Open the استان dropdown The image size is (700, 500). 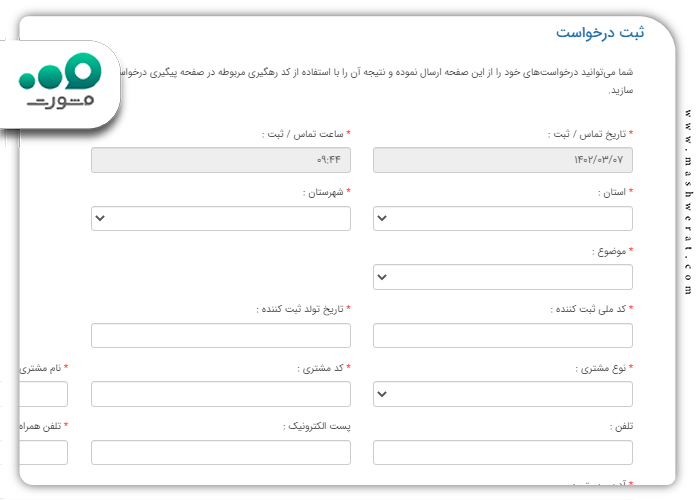click(503, 218)
